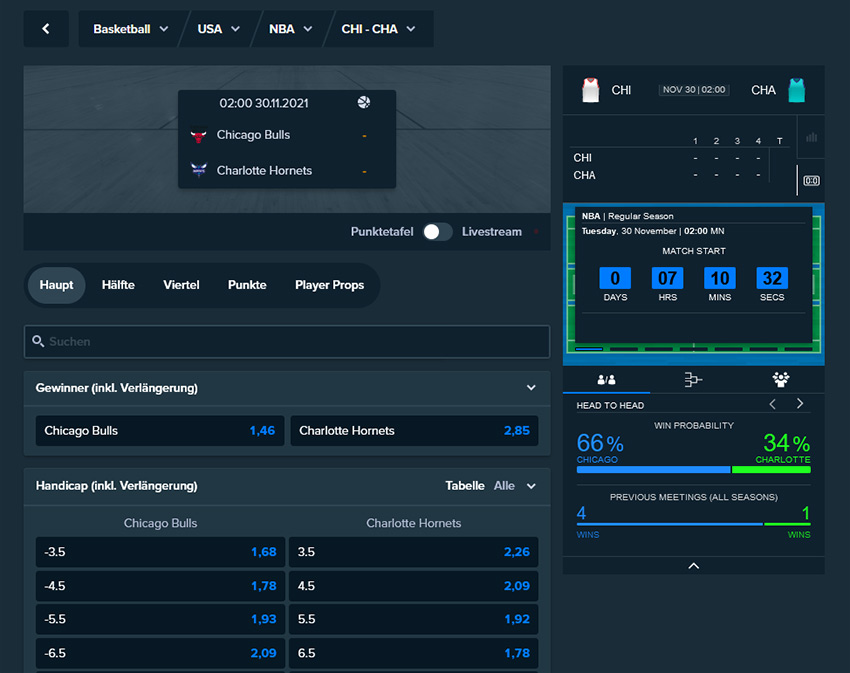Click the 34% Charlotte probability value
Image resolution: width=850 pixels, height=673 pixels.
(787, 444)
